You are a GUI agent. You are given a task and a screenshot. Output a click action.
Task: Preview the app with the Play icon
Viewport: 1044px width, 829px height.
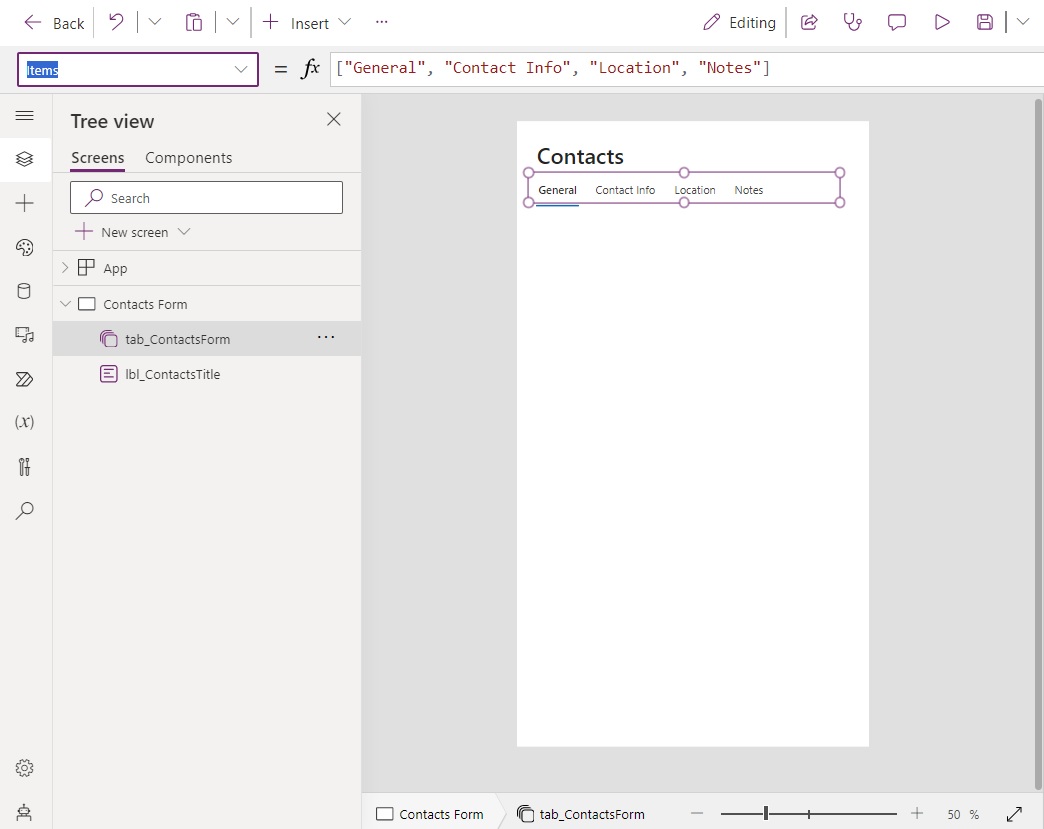tap(941, 22)
